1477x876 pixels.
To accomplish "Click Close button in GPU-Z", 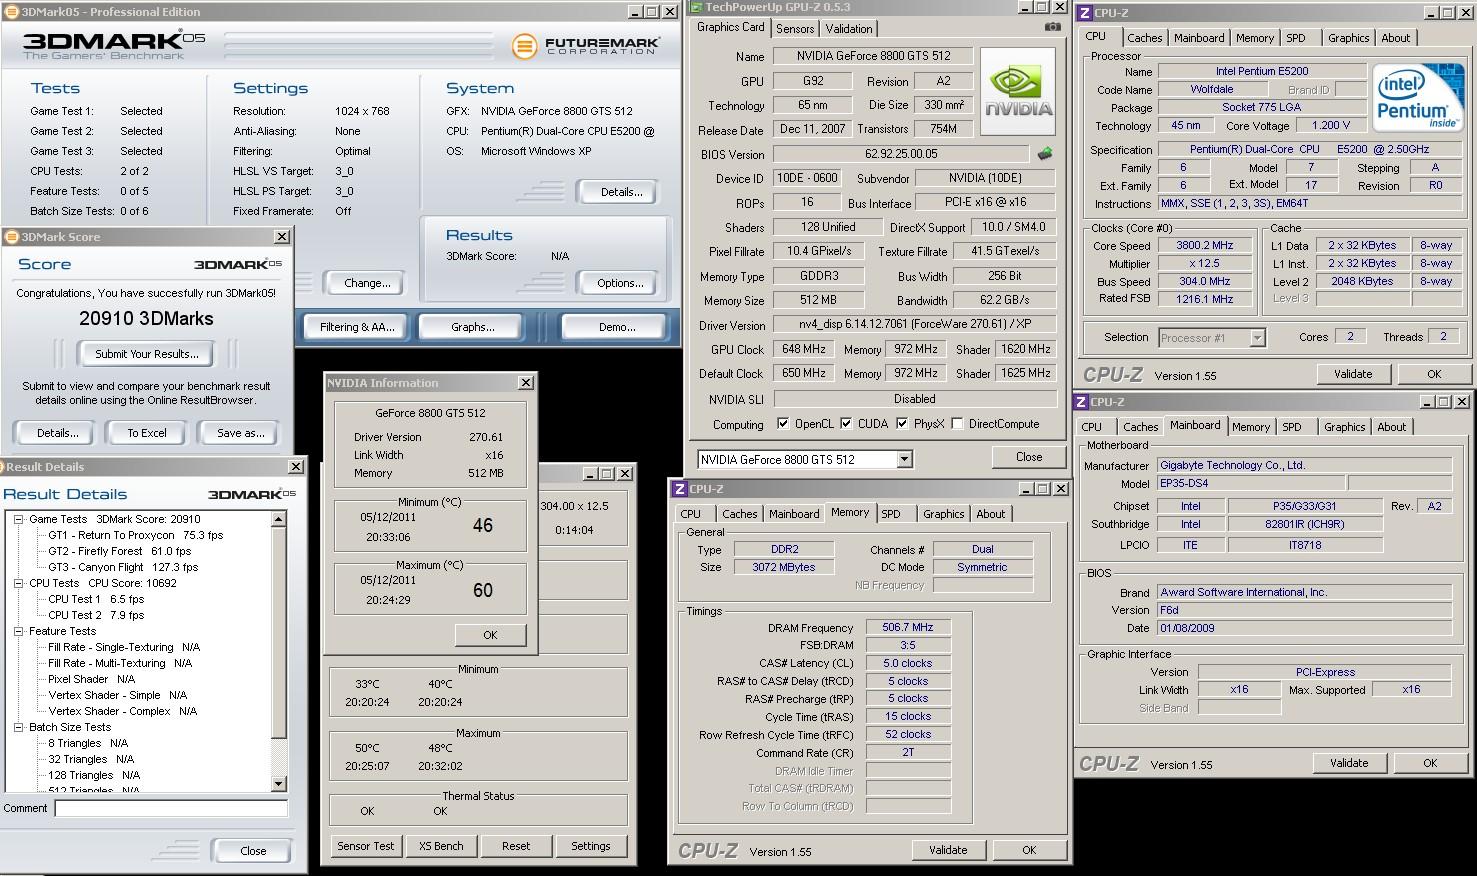I will tap(1029, 457).
